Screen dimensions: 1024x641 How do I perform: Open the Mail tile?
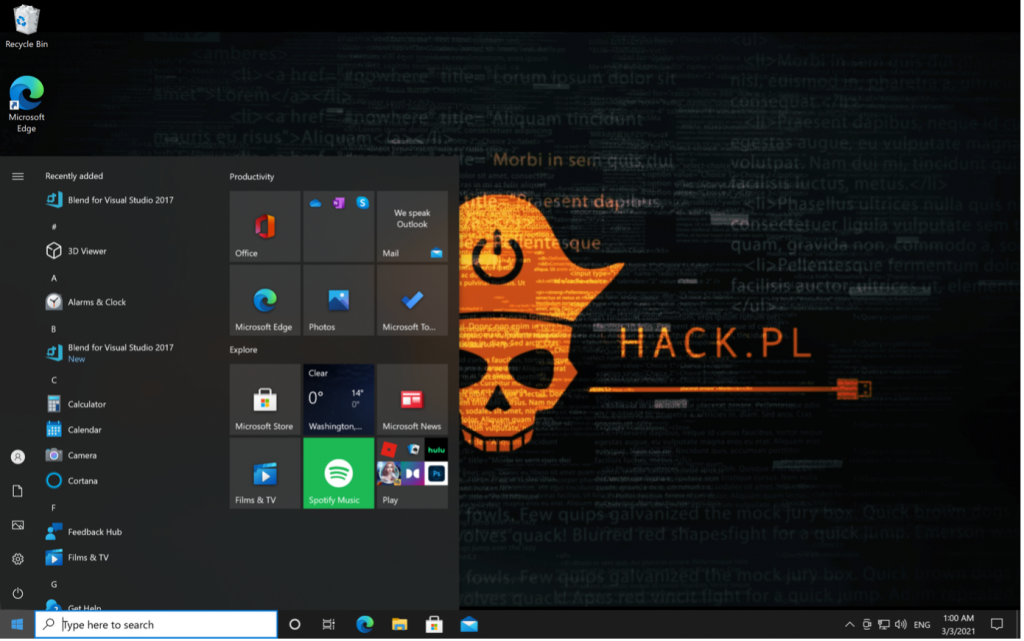click(x=412, y=226)
